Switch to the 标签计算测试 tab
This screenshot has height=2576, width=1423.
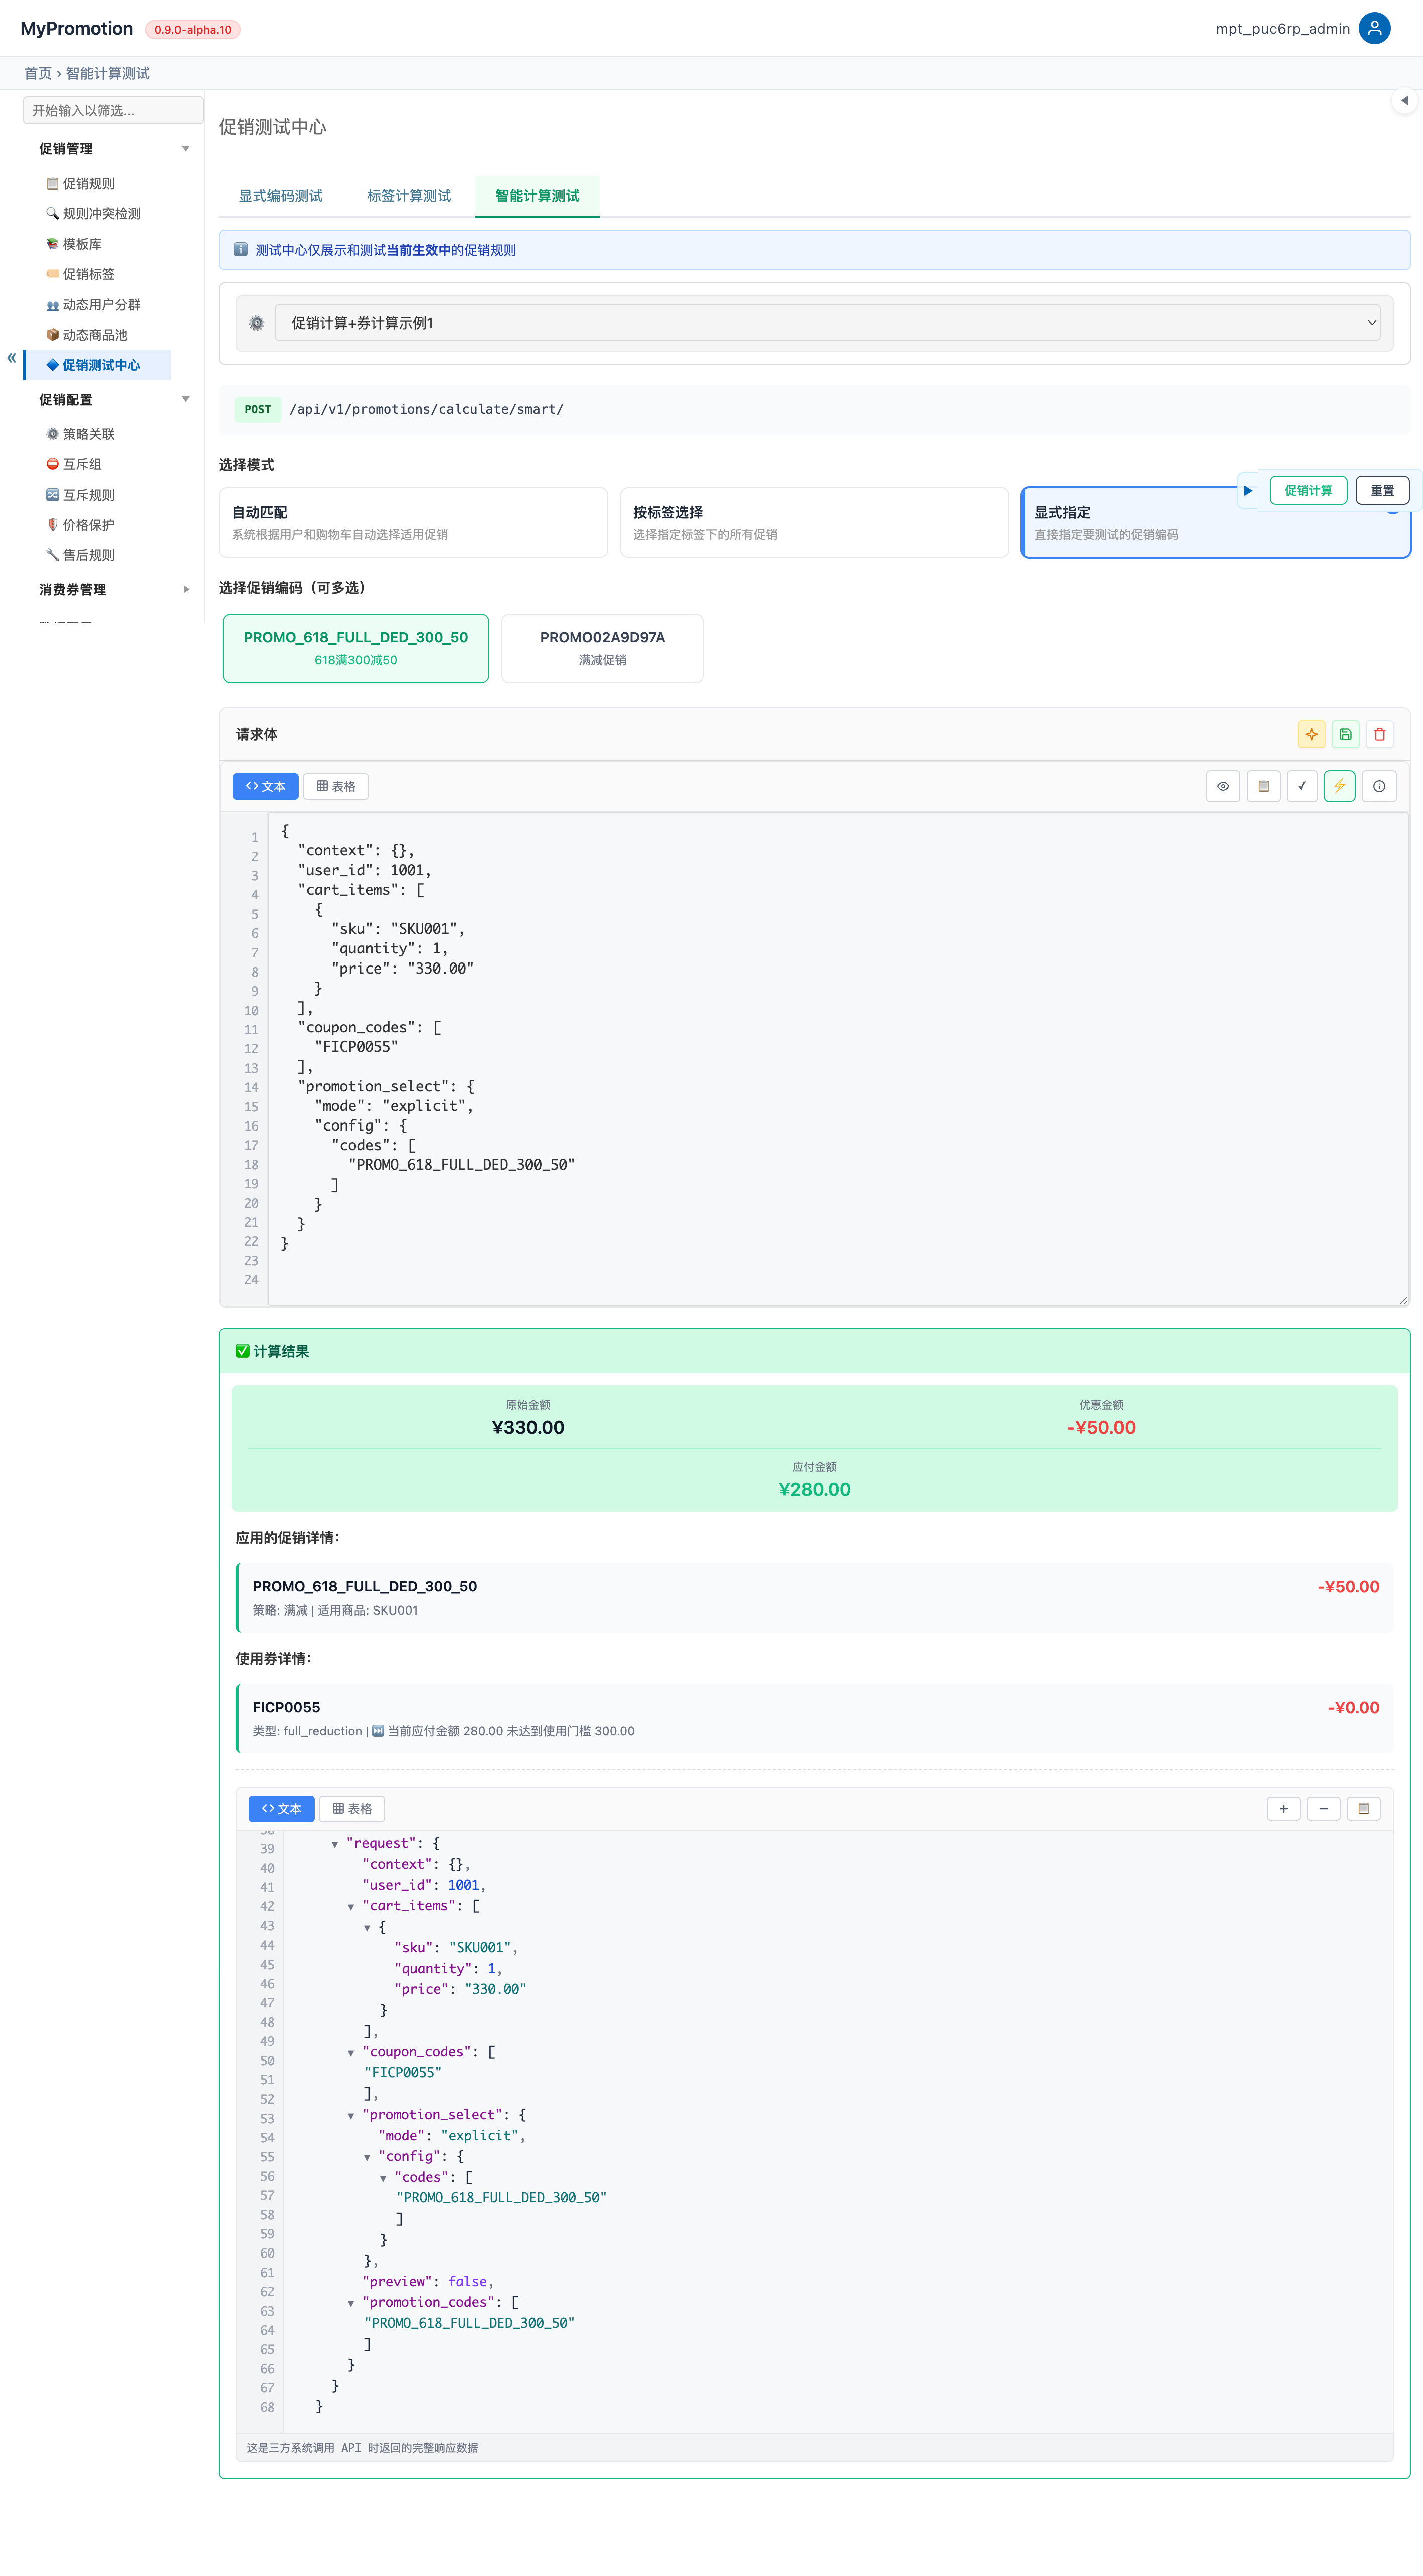(409, 195)
